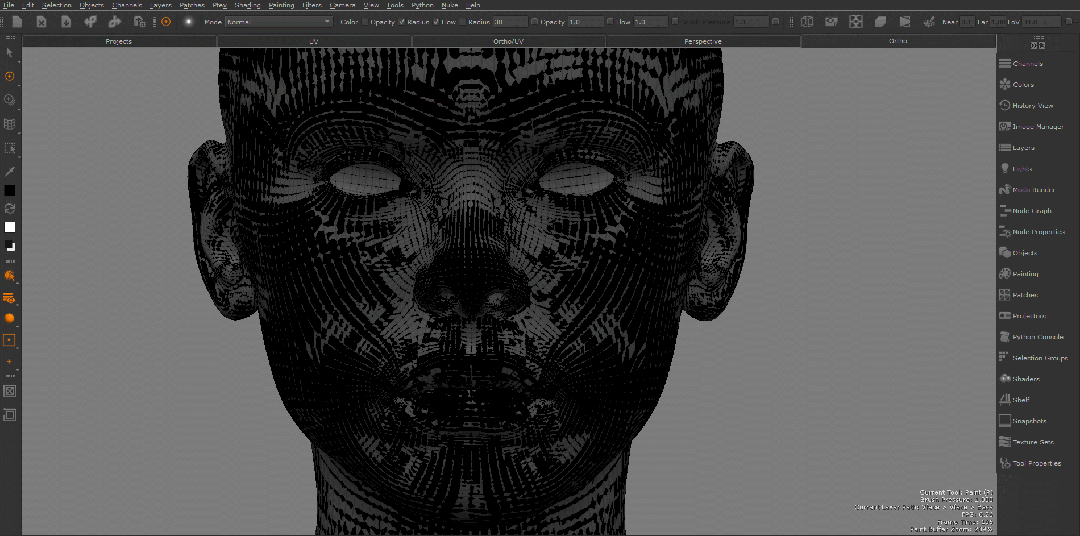The width and height of the screenshot is (1080, 536).
Task: Toggle the checkbox before the Brush Pressure field
Action: pos(675,22)
